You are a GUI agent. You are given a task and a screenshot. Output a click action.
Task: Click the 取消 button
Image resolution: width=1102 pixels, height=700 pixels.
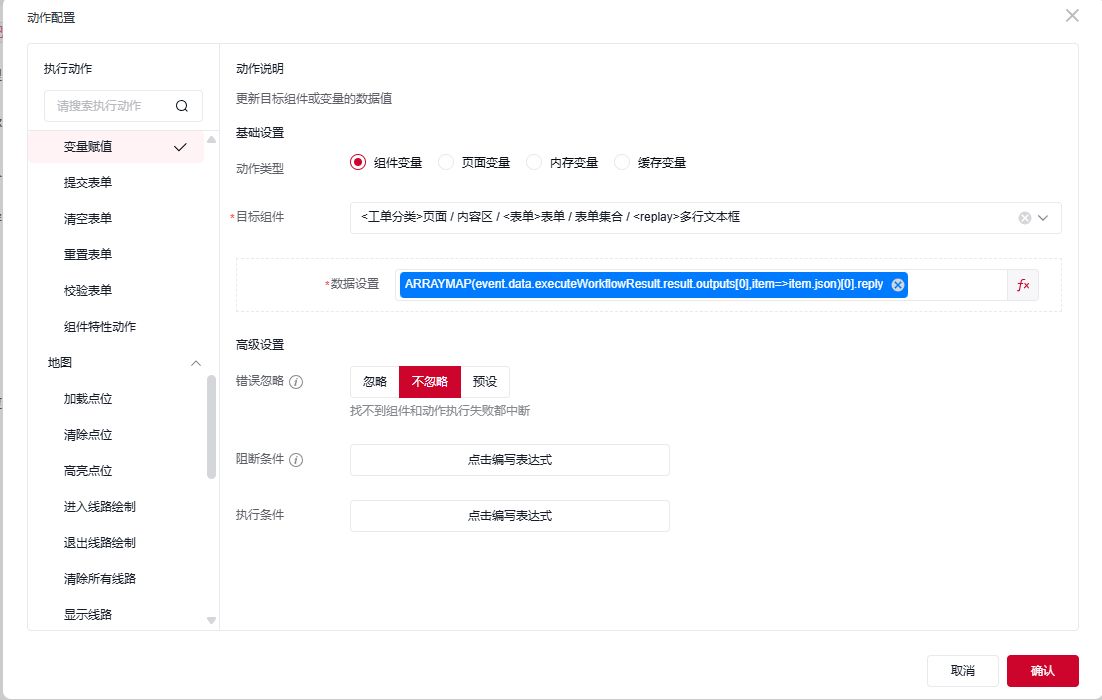pos(962,670)
